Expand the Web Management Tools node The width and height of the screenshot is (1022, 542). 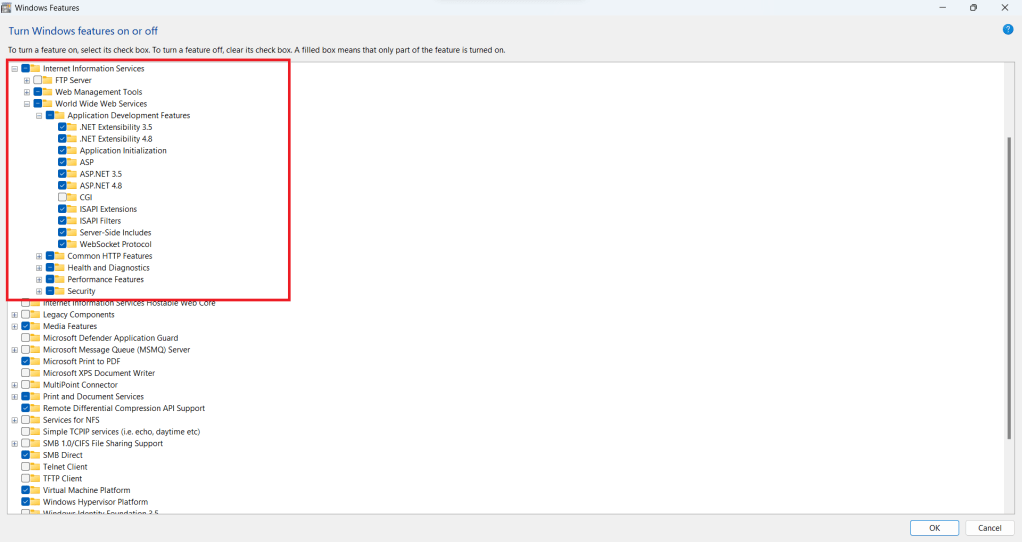tap(27, 92)
